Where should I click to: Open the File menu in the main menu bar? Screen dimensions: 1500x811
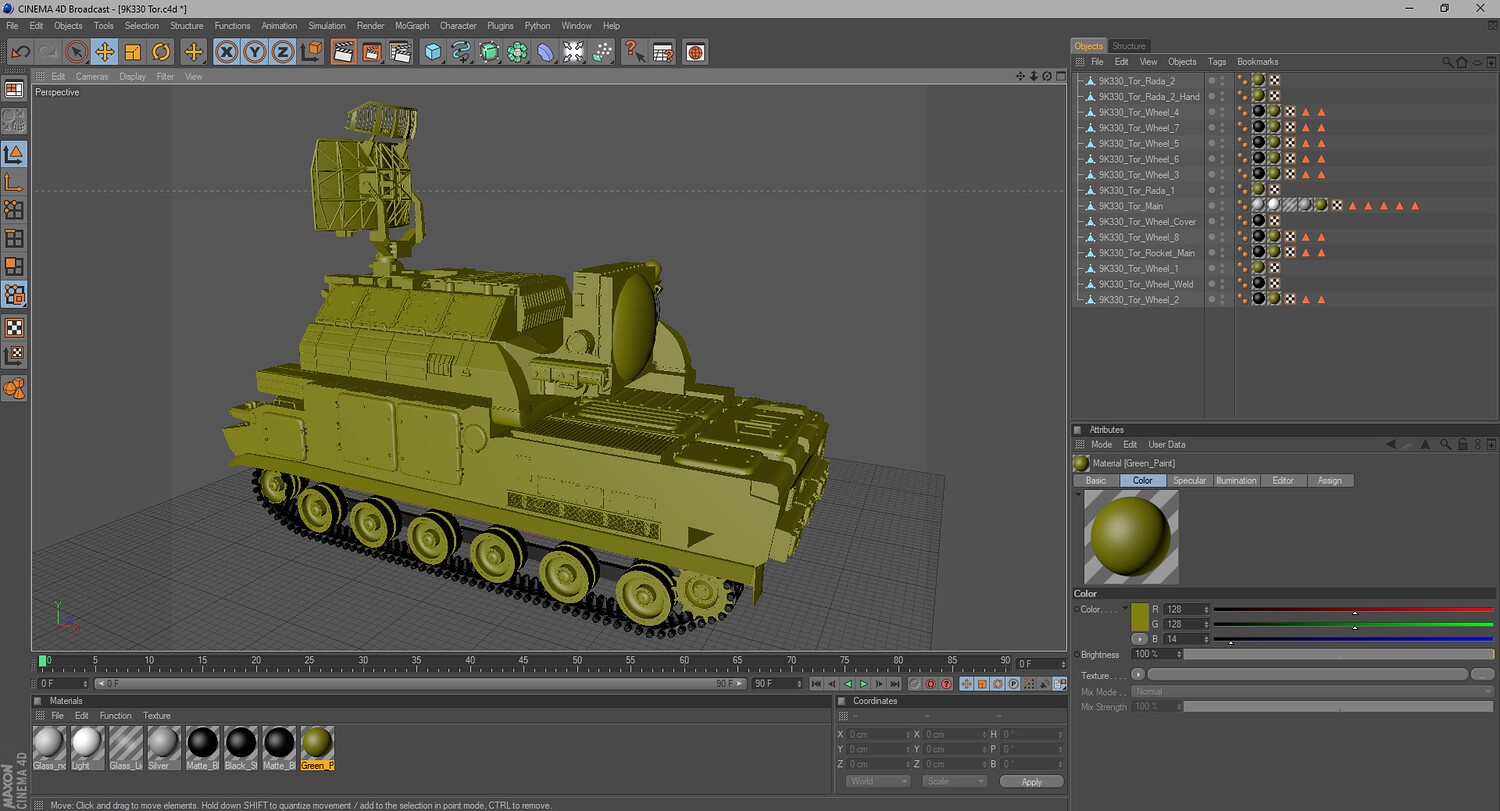click(13, 26)
